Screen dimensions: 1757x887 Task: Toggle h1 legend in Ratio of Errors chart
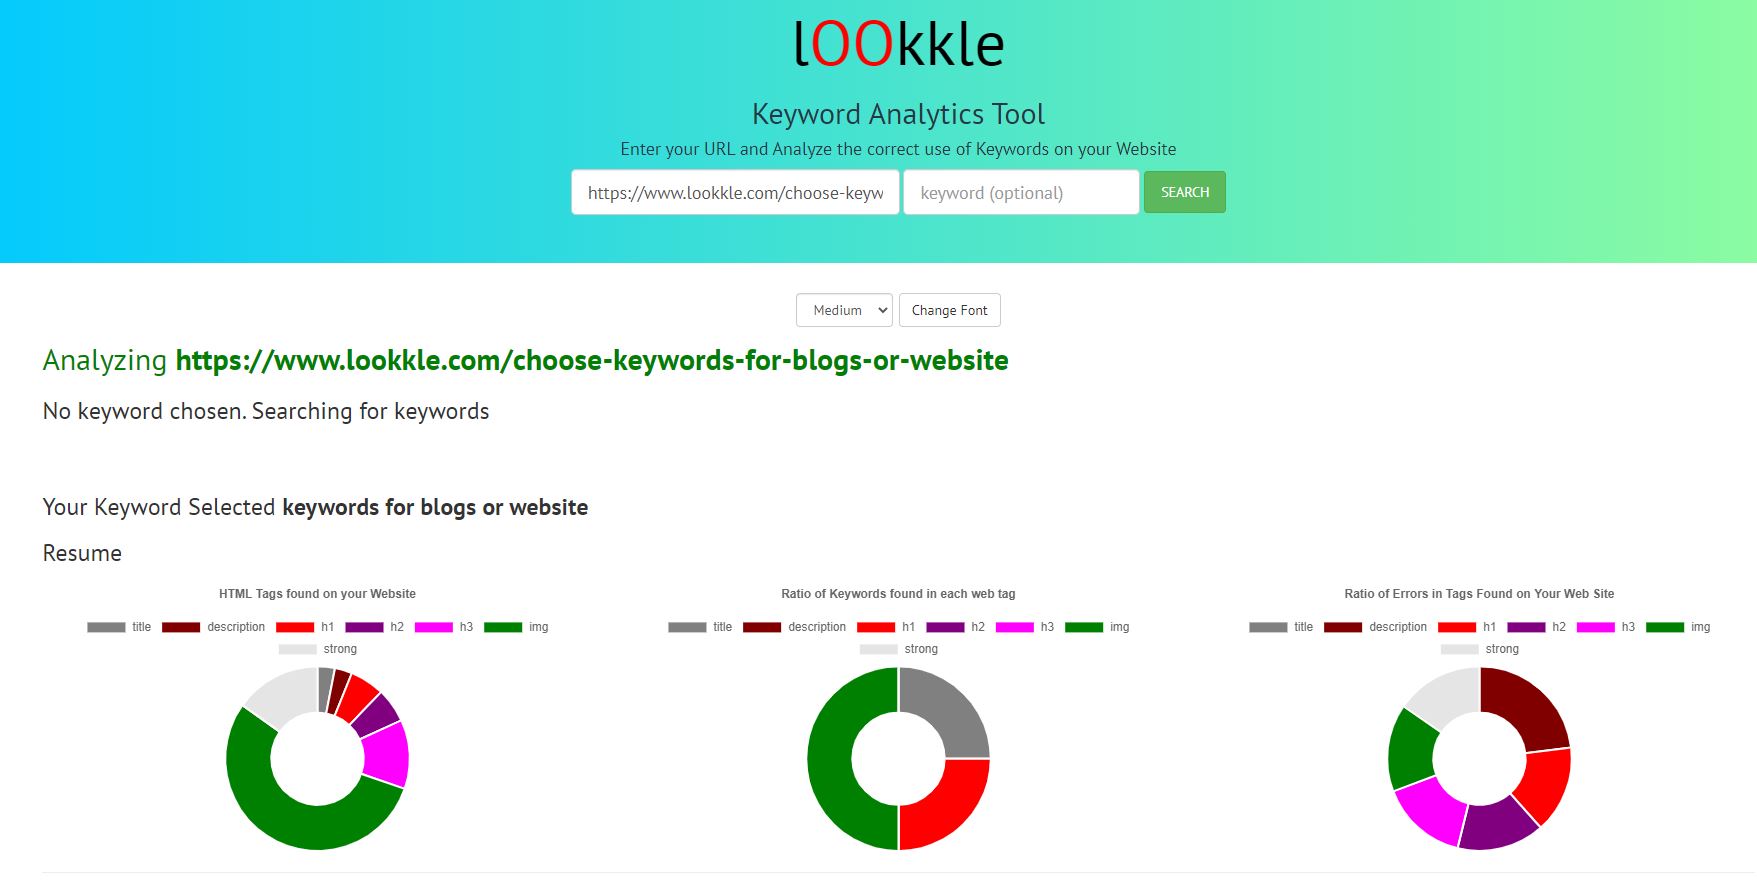point(1467,627)
